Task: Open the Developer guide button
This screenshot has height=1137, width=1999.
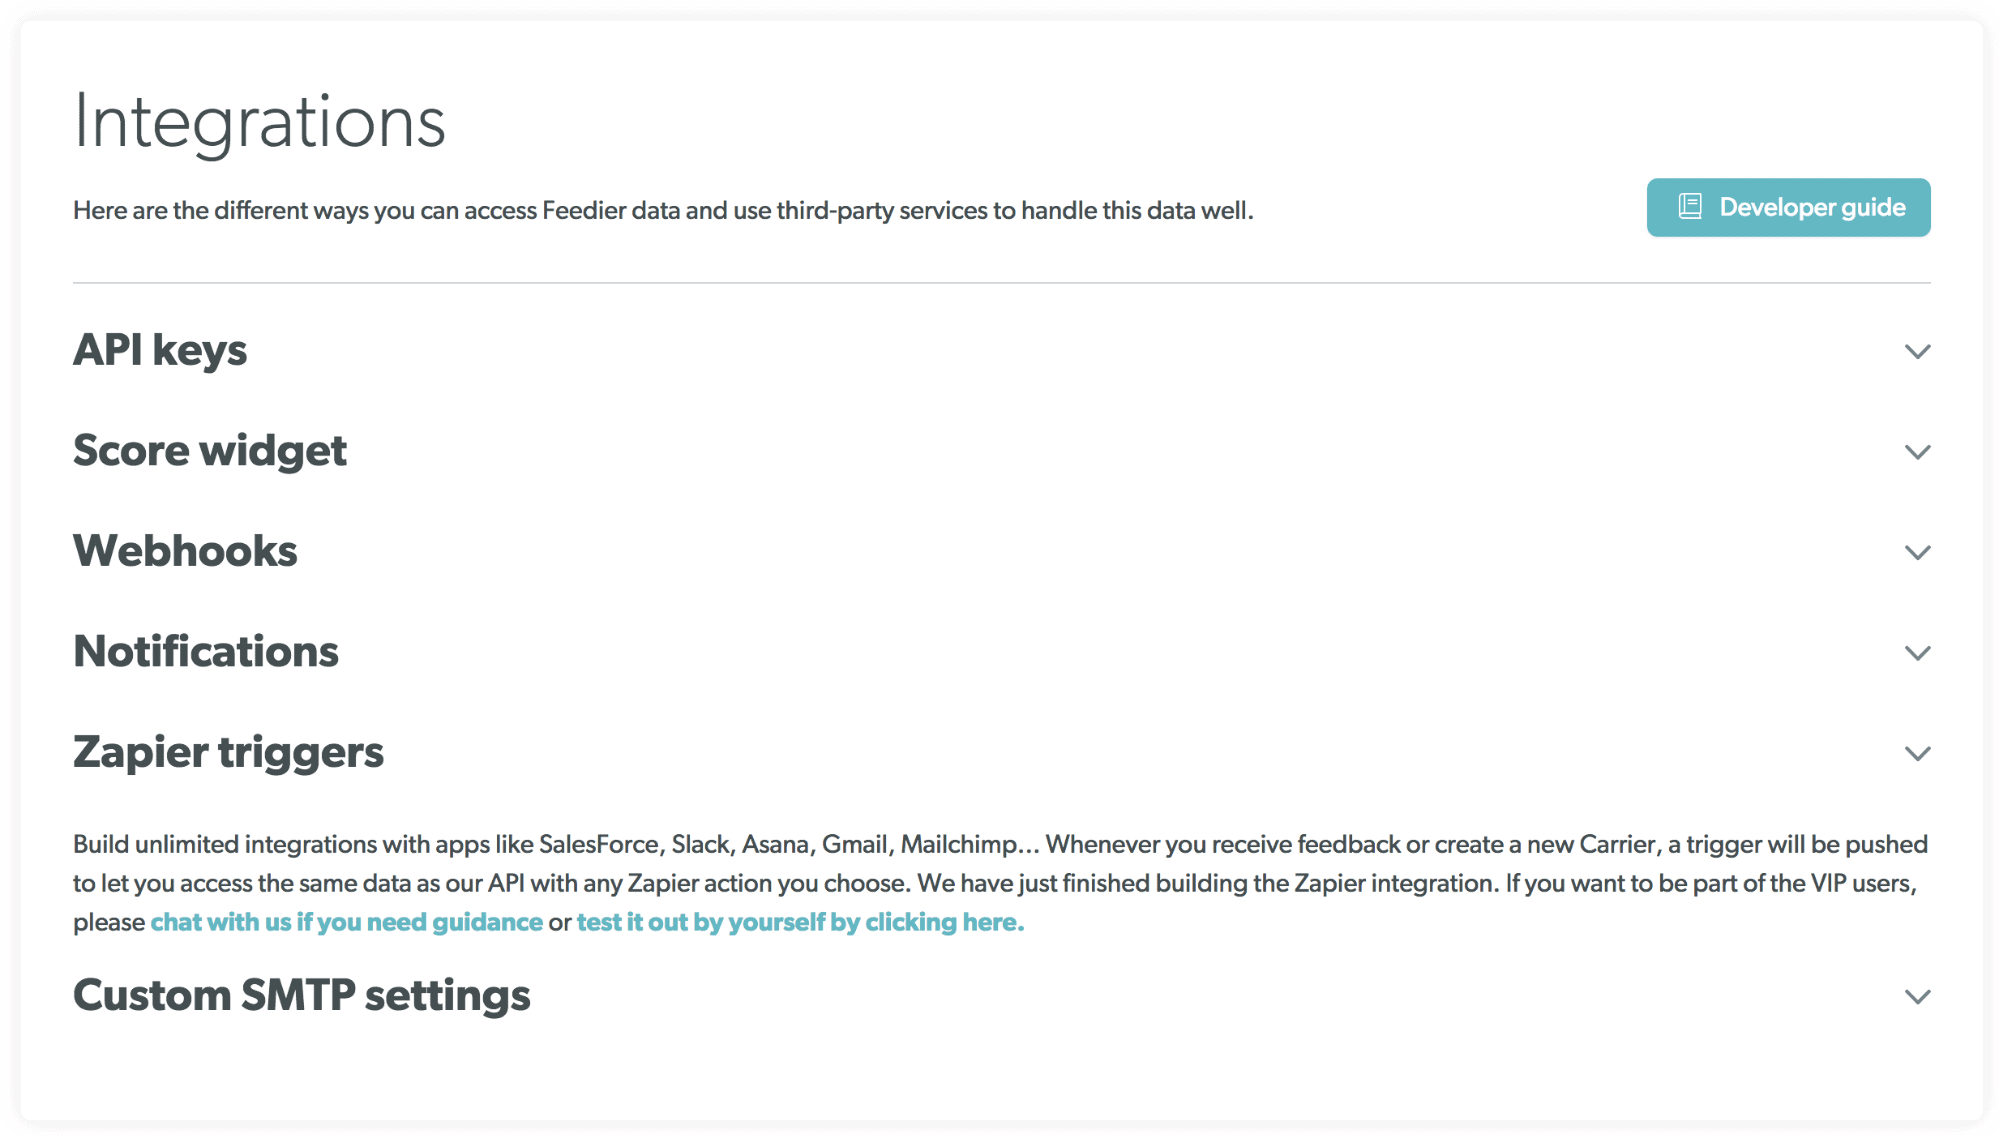Action: 1788,207
